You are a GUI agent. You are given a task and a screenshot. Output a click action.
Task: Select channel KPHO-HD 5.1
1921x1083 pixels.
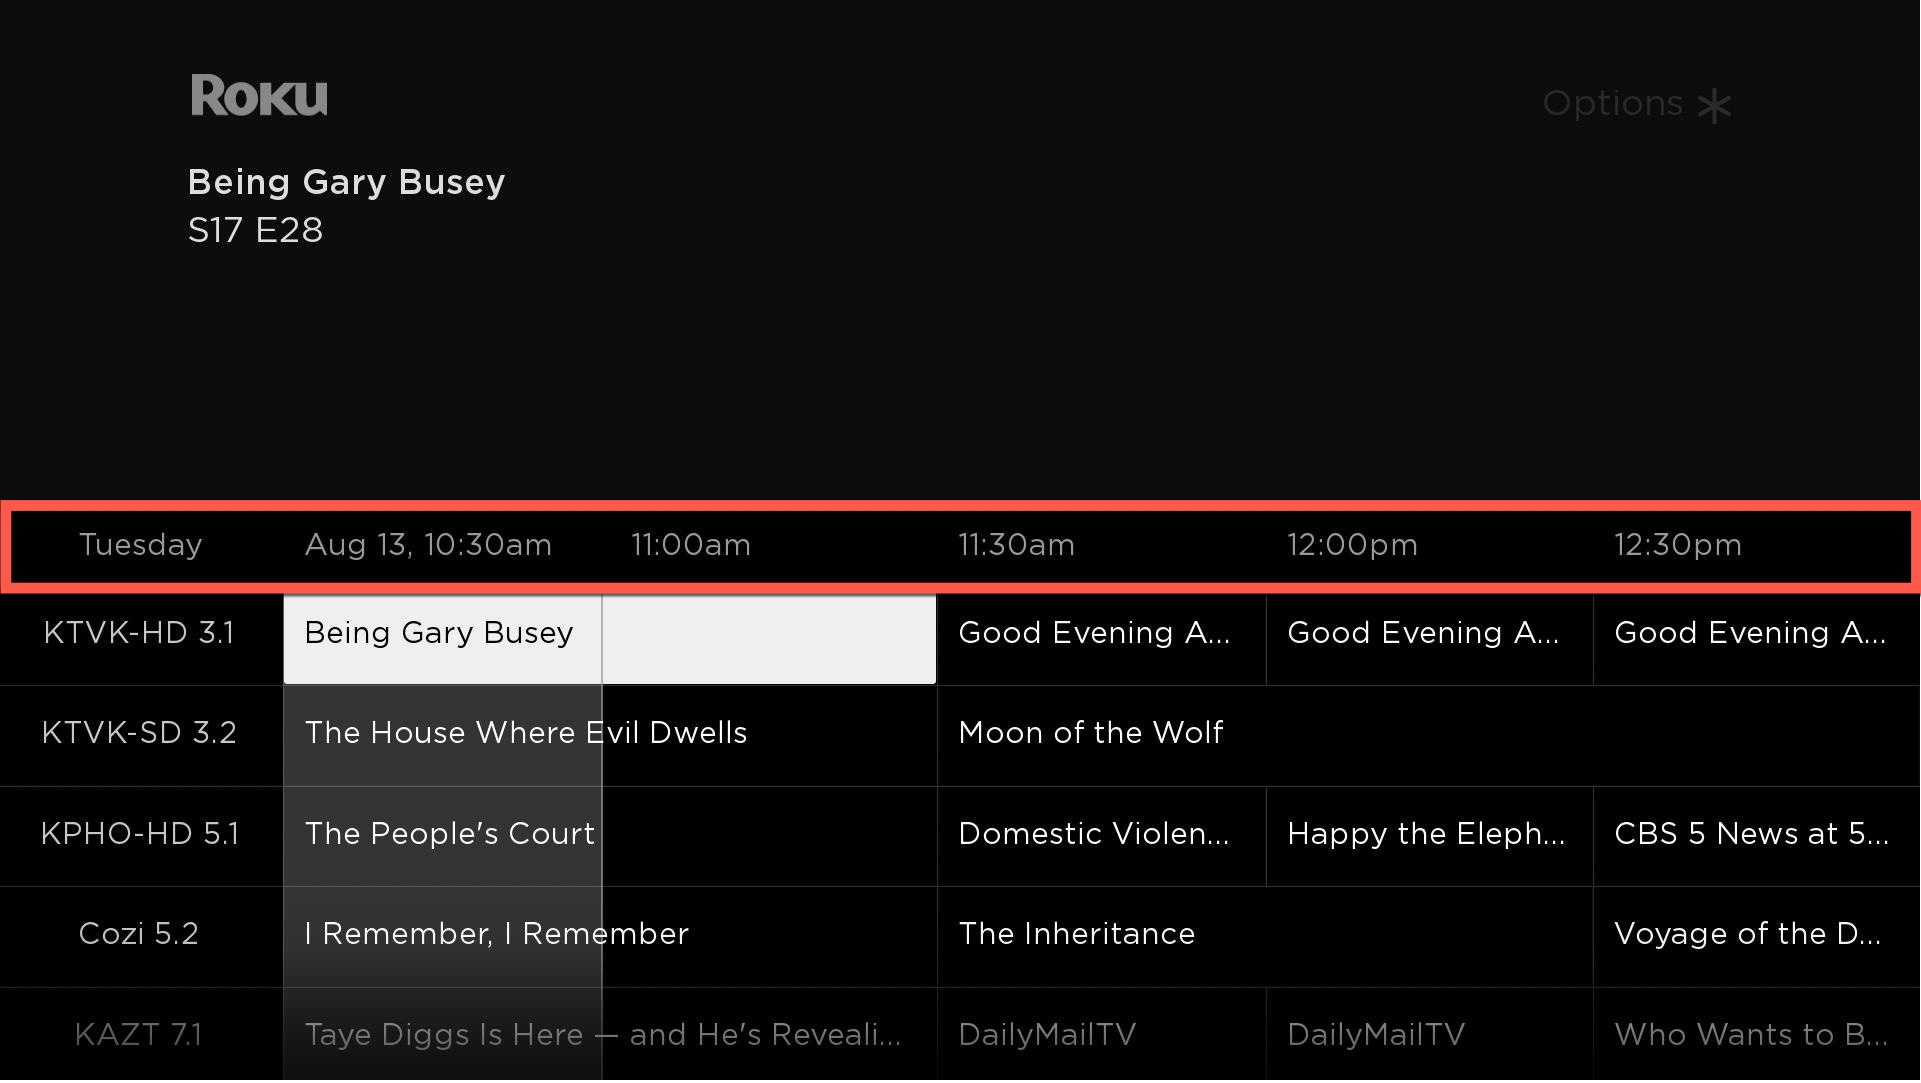(x=140, y=834)
